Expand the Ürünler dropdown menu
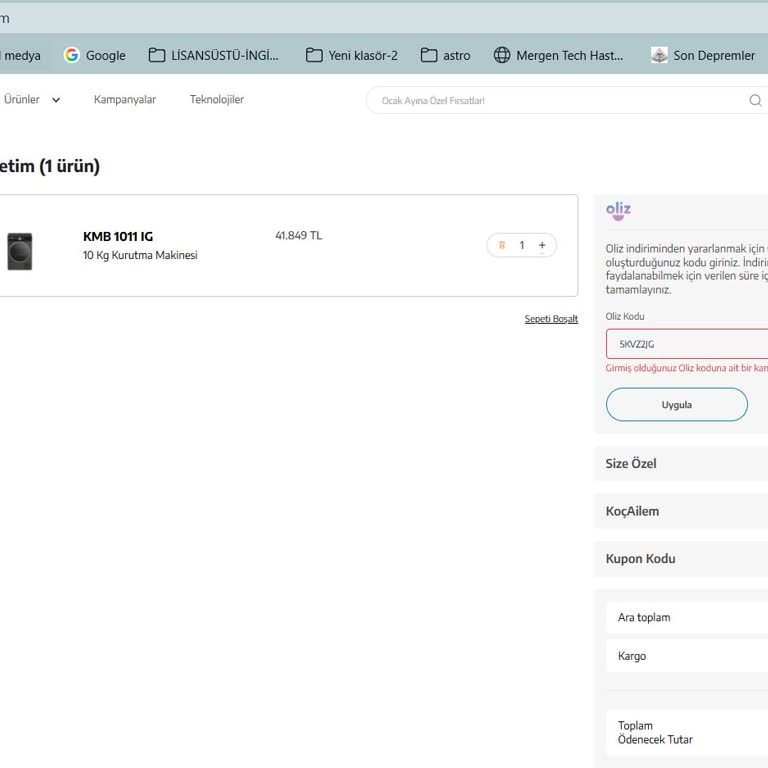 point(32,100)
